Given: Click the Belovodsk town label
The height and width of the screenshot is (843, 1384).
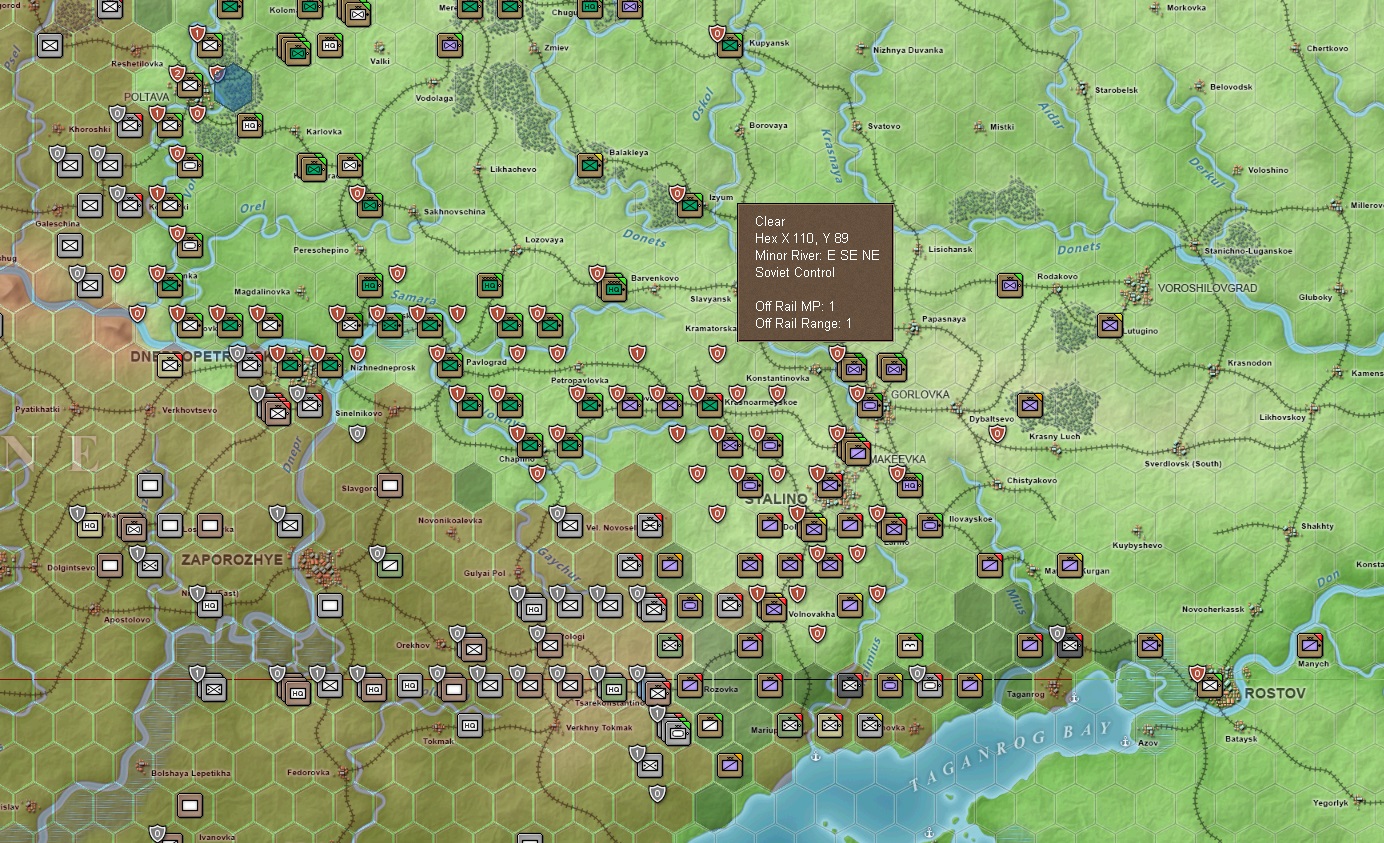Looking at the screenshot, I should coord(1231,87).
